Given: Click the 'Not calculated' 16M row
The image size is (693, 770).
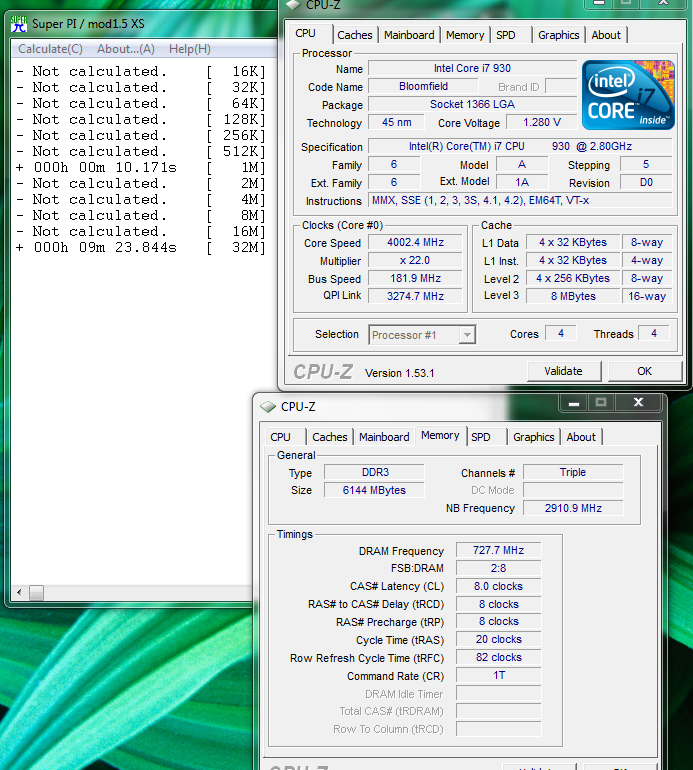Looking at the screenshot, I should point(140,231).
